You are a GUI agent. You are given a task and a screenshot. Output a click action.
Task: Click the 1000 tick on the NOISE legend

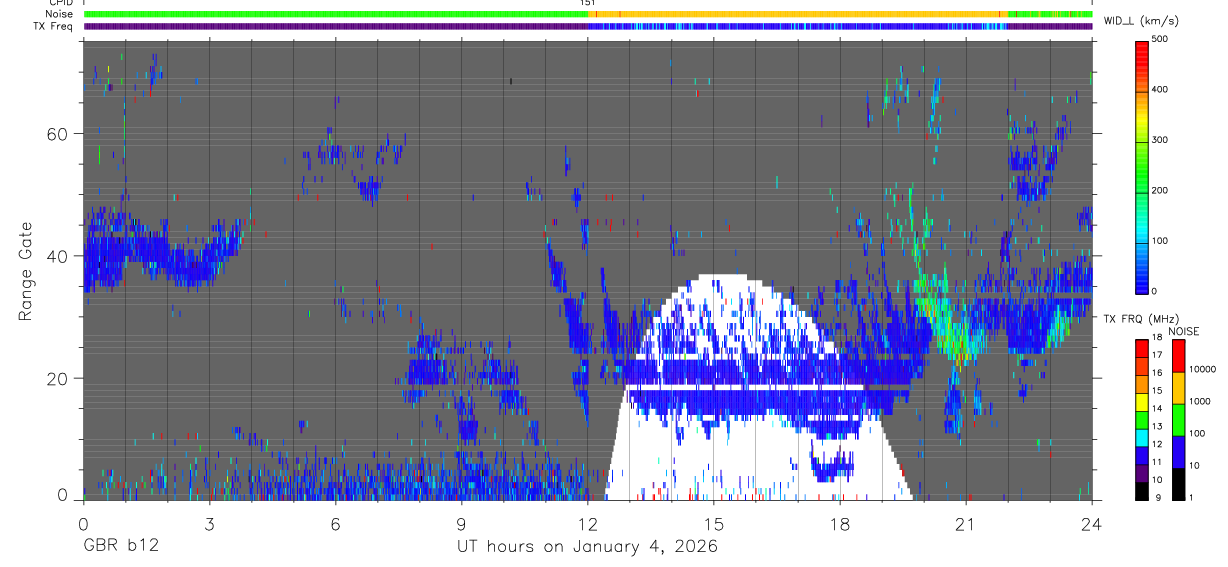point(1201,401)
